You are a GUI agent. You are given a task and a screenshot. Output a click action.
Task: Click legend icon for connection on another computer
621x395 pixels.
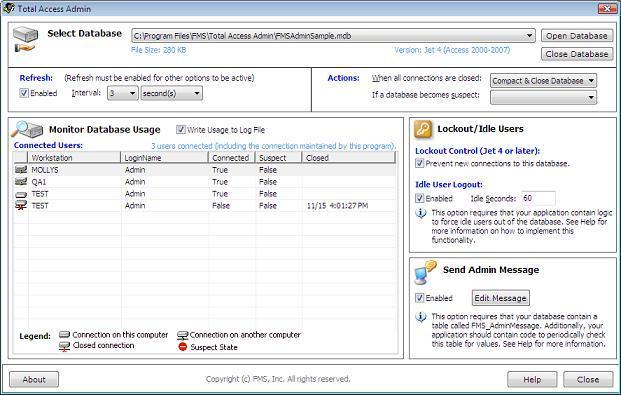(x=183, y=335)
